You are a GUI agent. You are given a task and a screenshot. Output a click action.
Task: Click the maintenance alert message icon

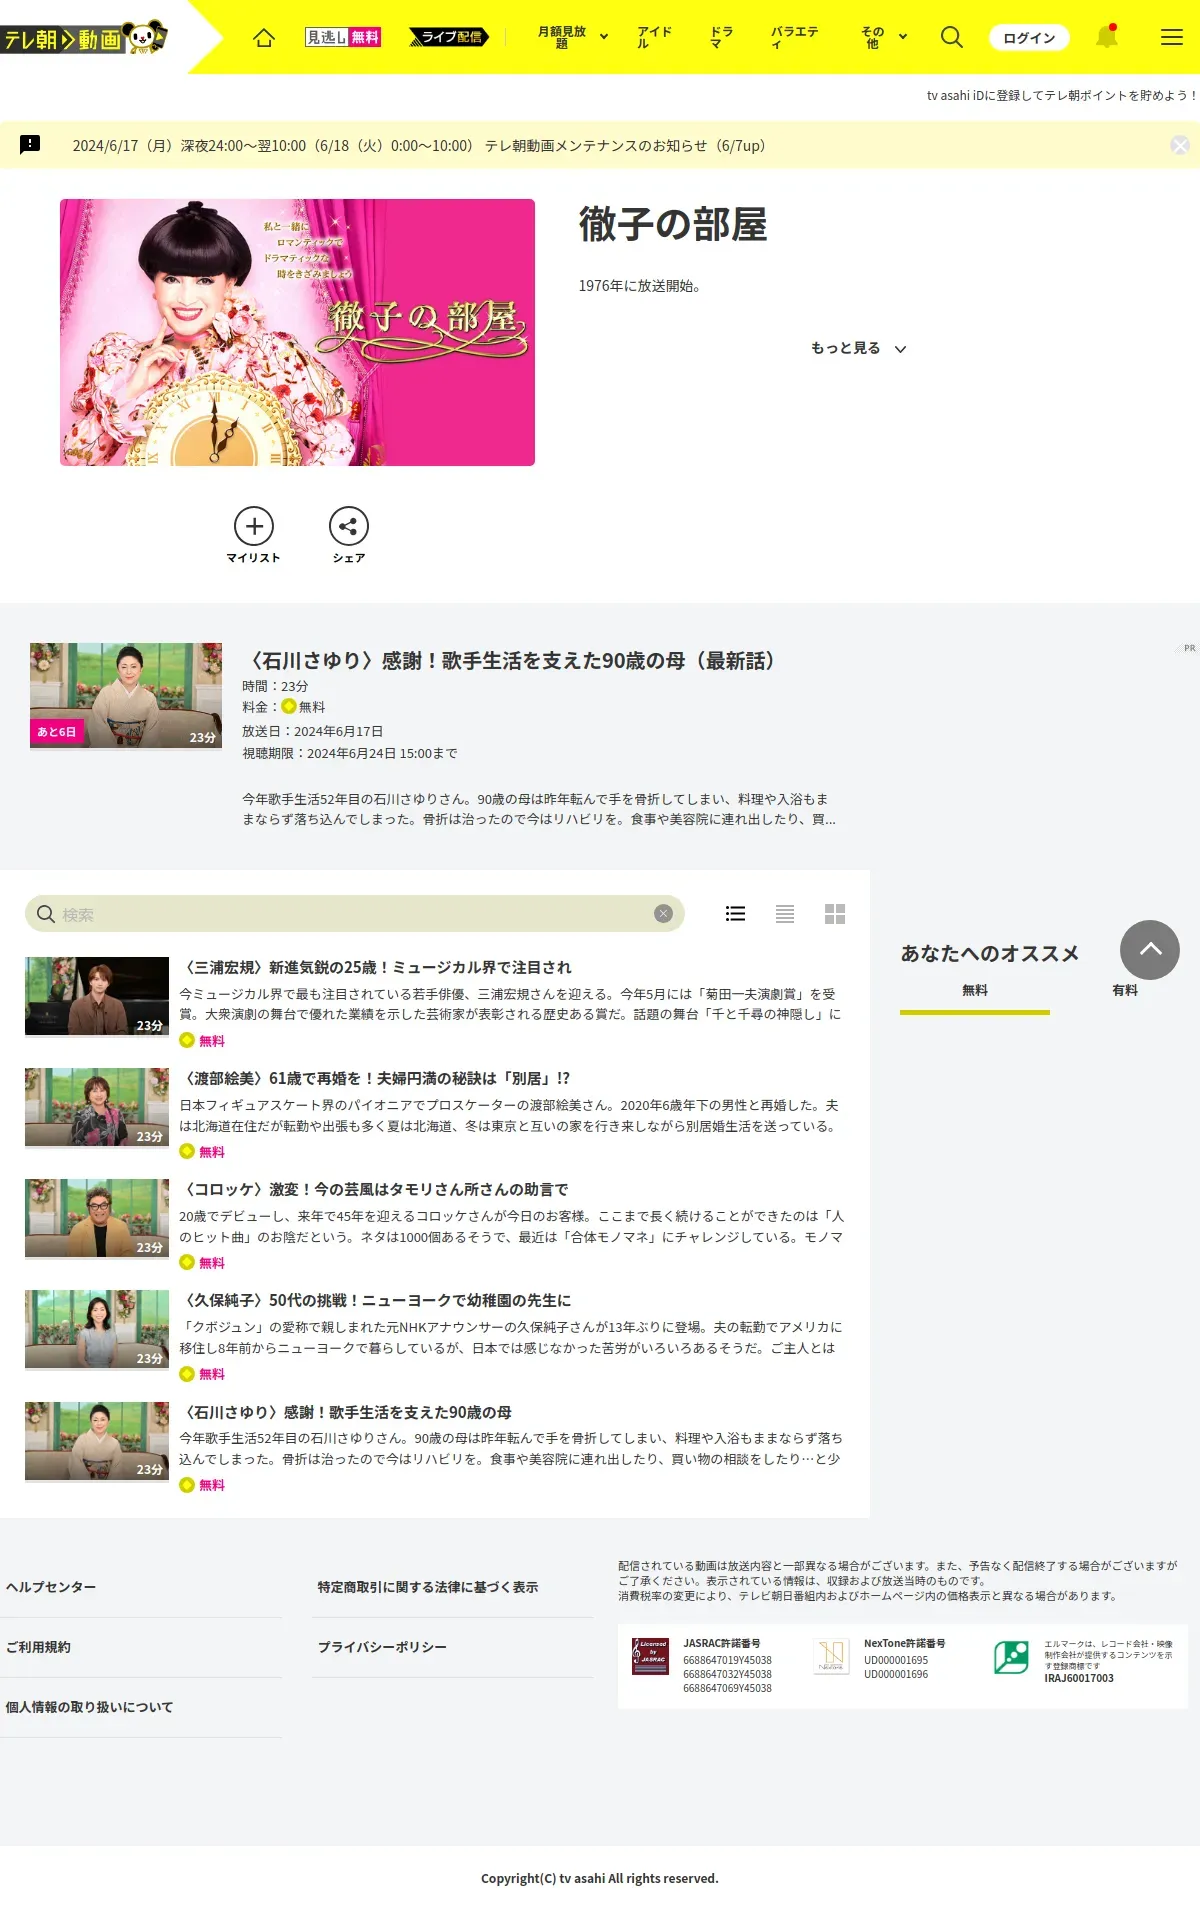[31, 145]
